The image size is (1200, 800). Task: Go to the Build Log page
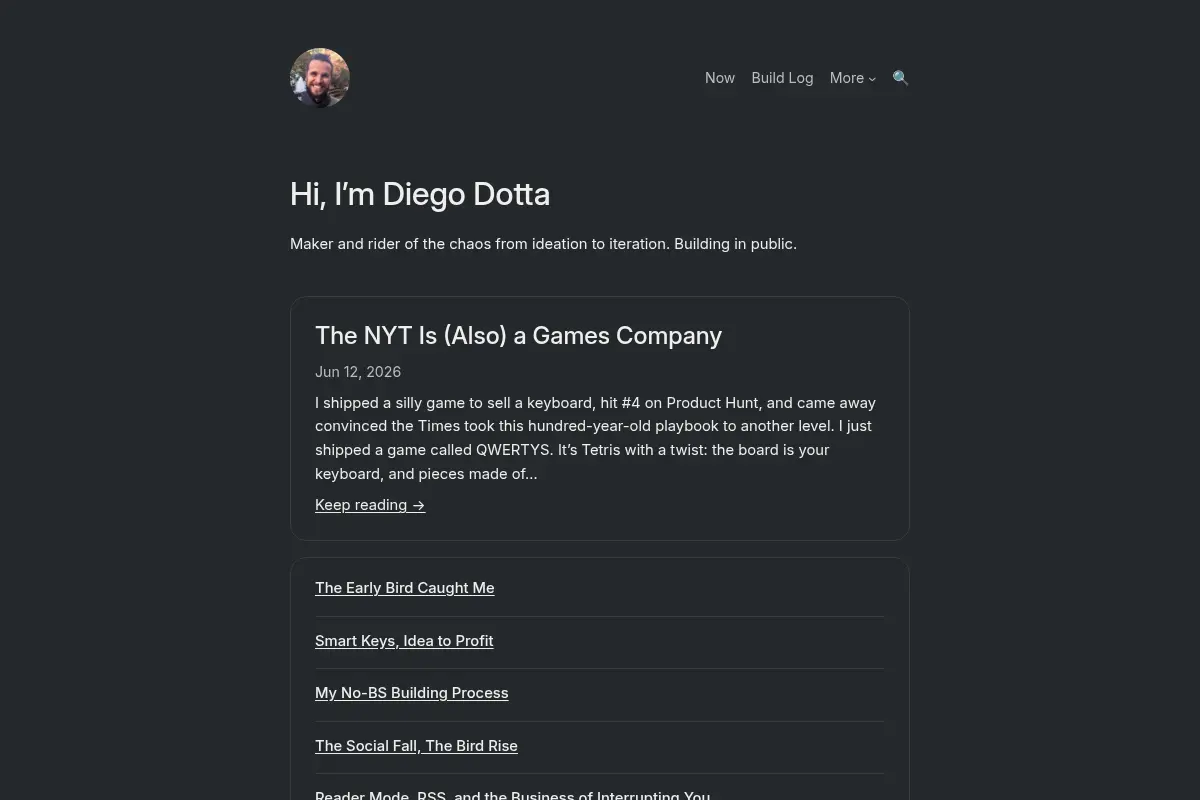(x=782, y=78)
